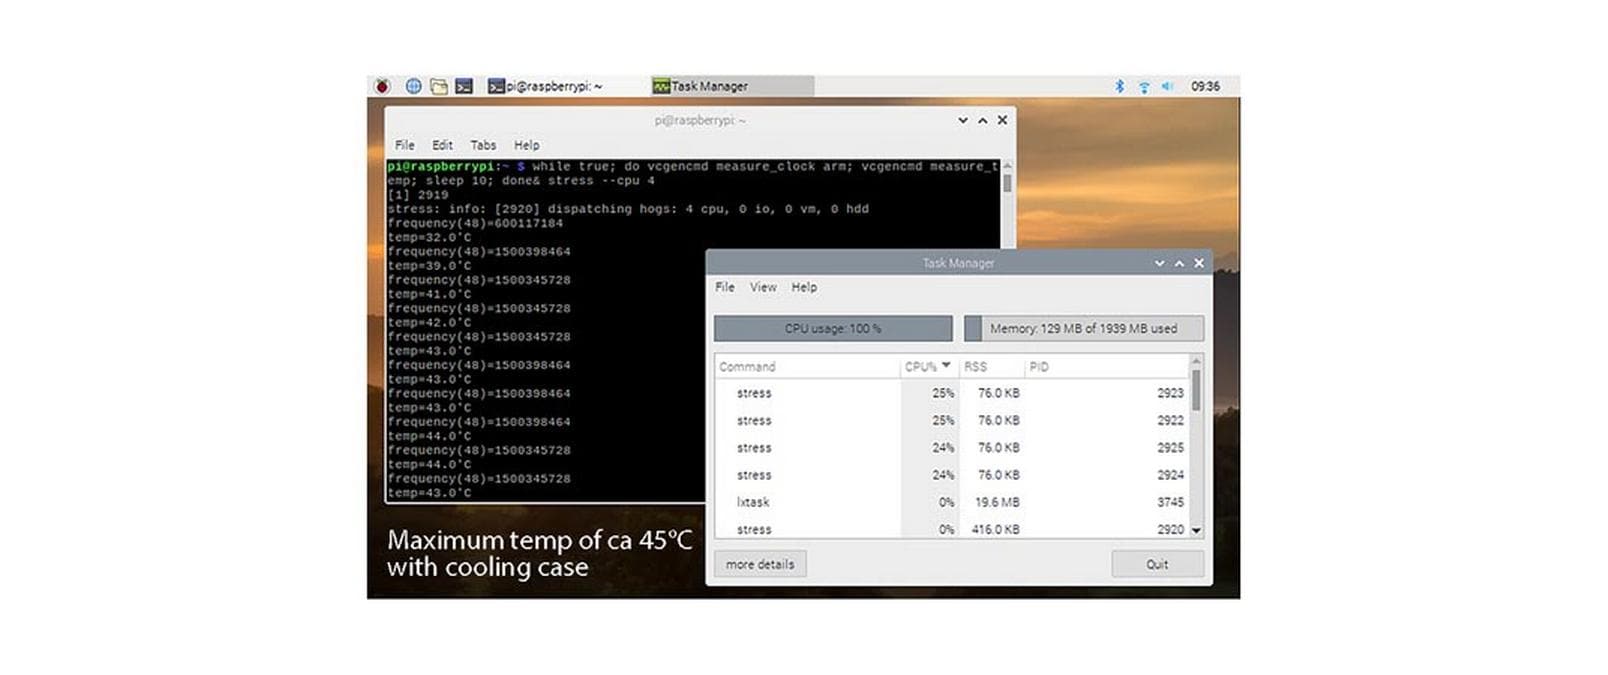This screenshot has width=1608, height=675.
Task: Click the CPU usage 100% bar
Action: [833, 329]
